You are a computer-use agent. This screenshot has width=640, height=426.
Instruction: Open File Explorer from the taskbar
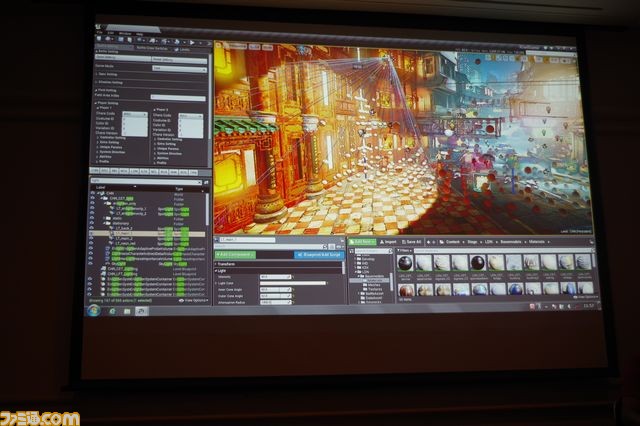(127, 311)
